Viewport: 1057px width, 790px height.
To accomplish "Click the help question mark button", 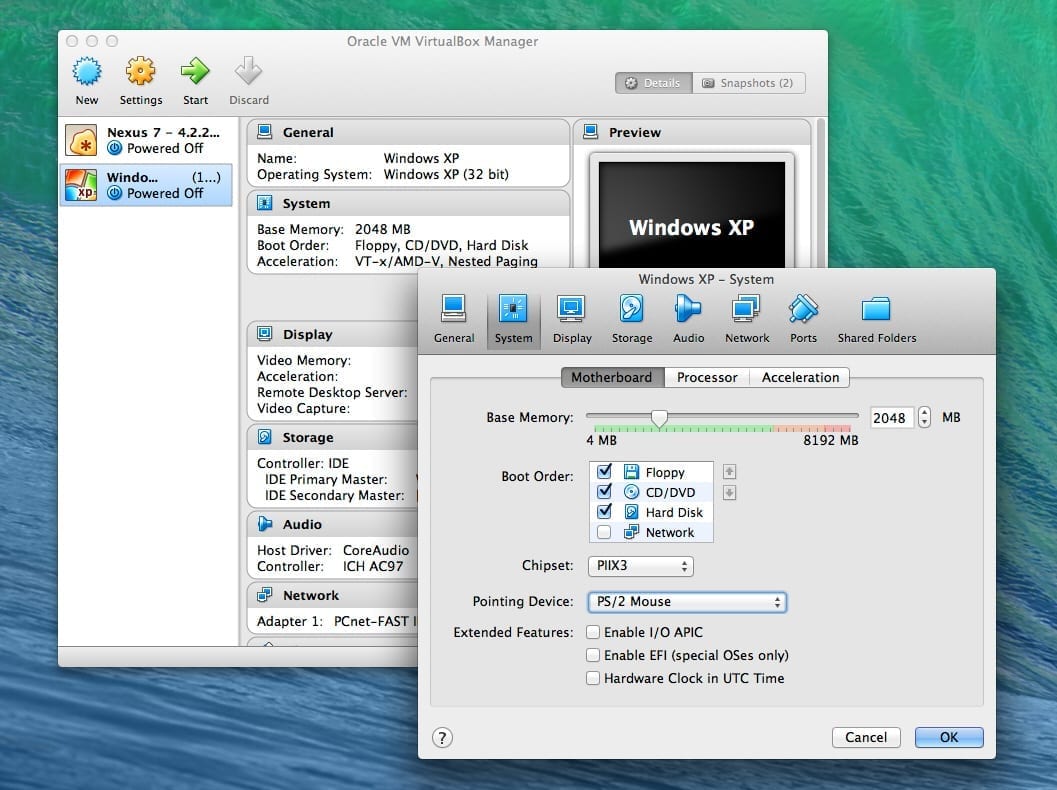I will click(x=442, y=737).
